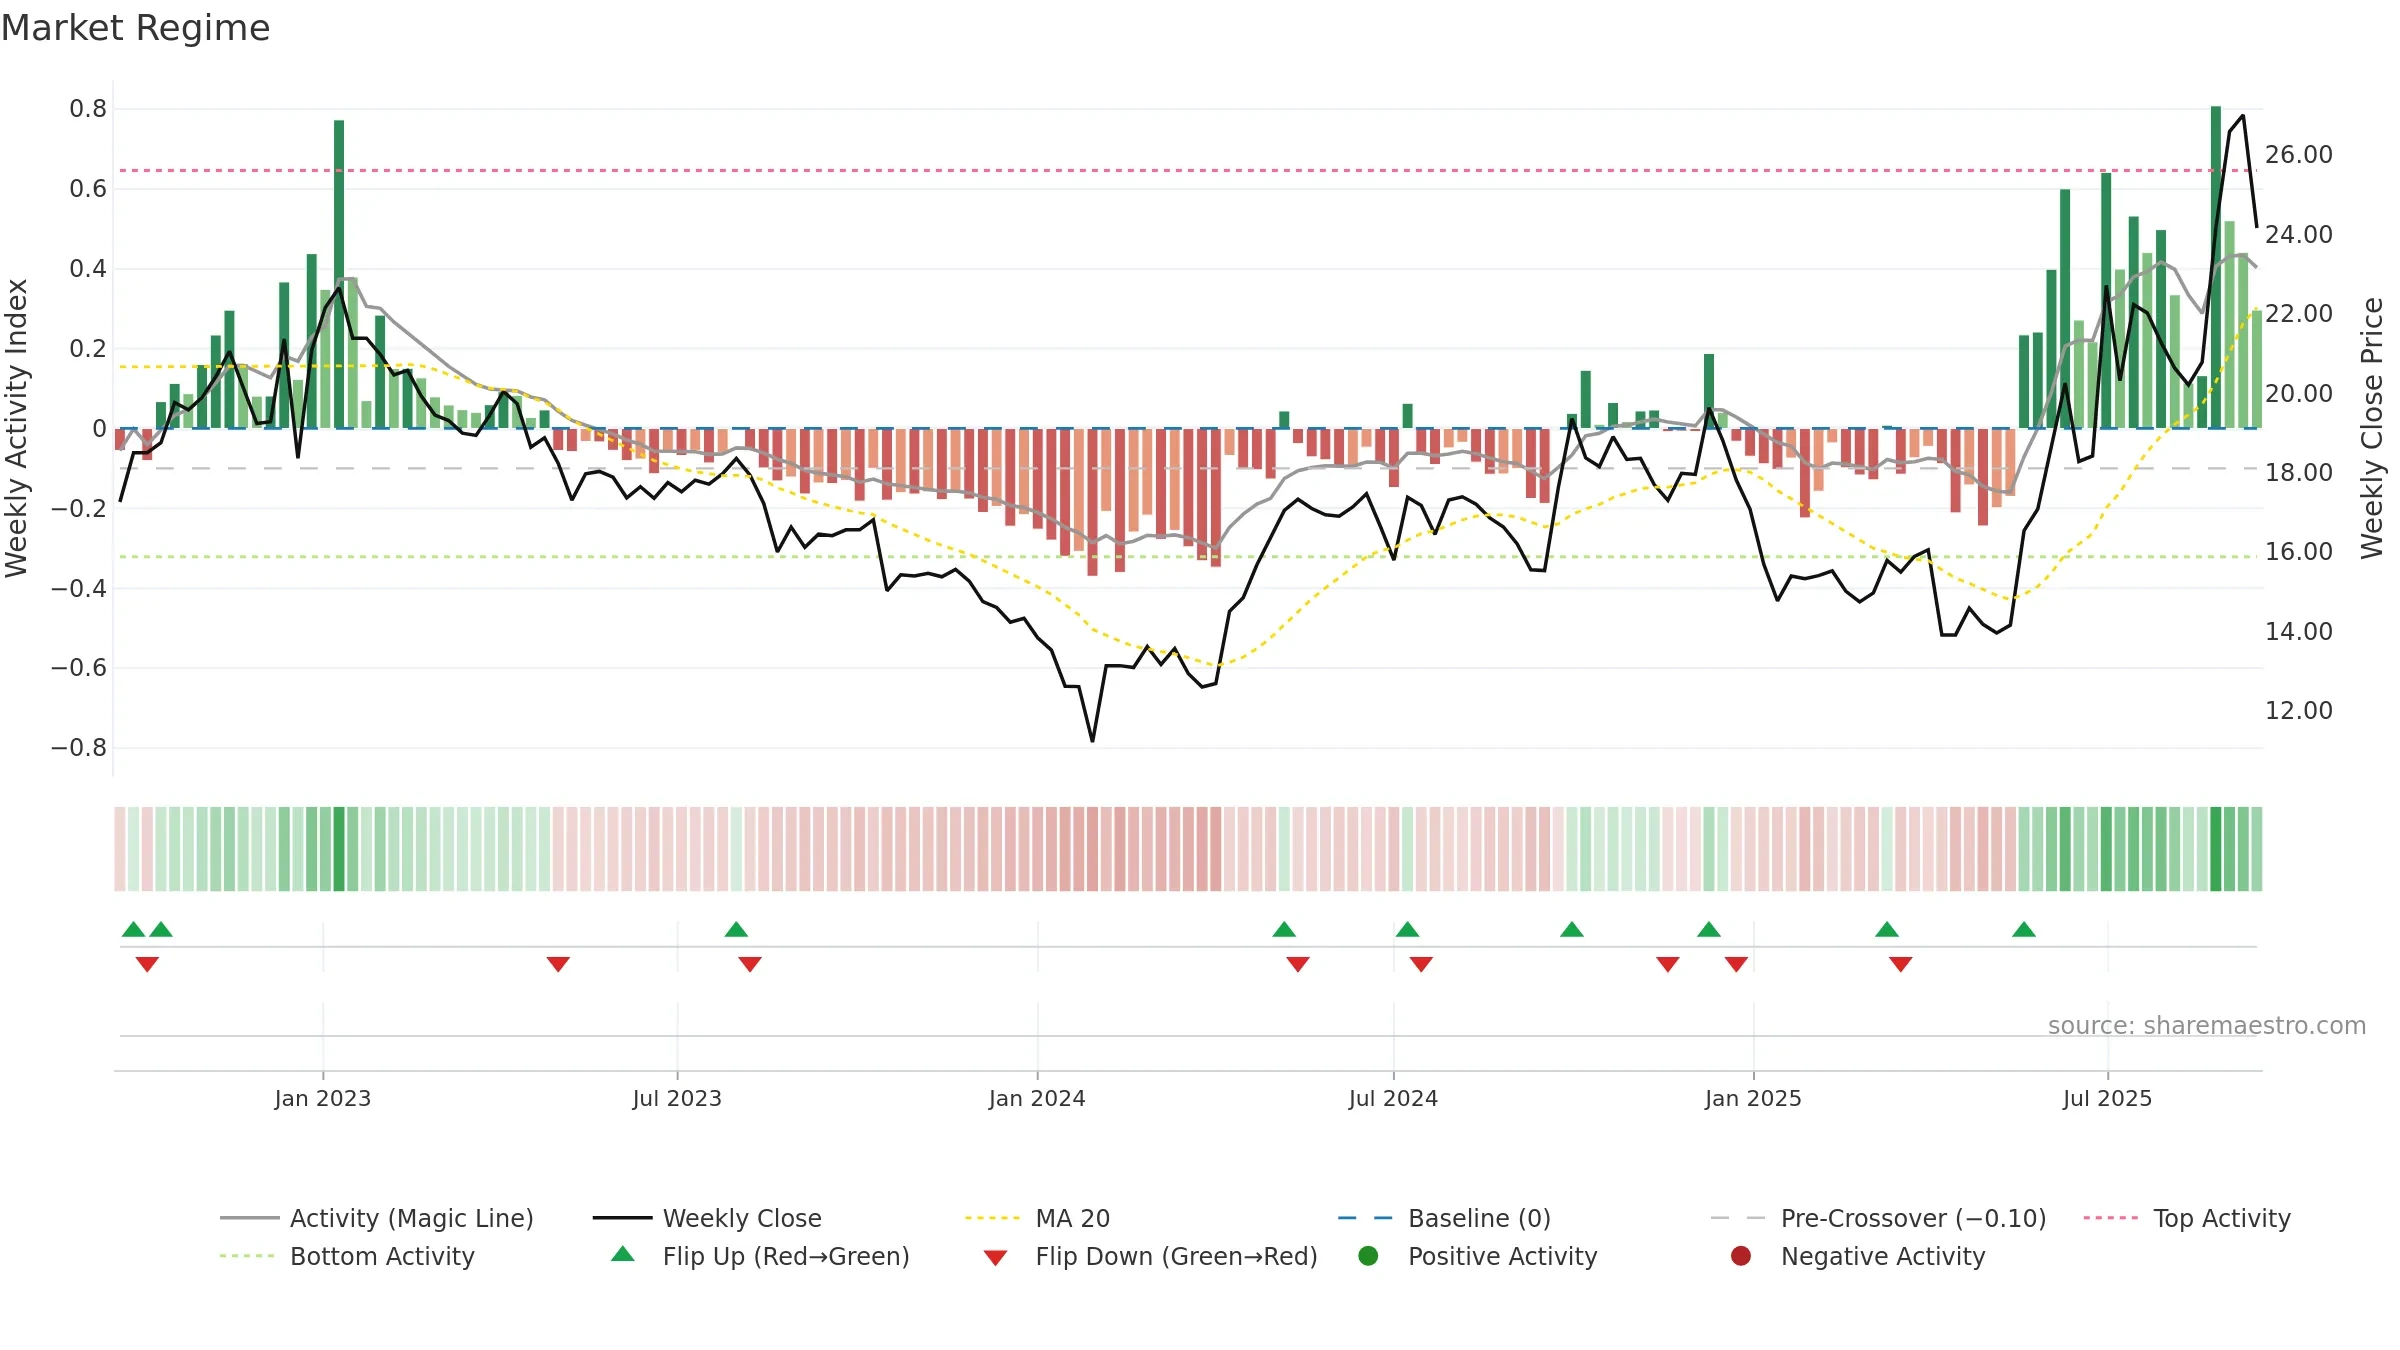Image resolution: width=2400 pixels, height=1350 pixels.
Task: Click the Jul 2024 x-axis label
Action: (x=1393, y=1098)
